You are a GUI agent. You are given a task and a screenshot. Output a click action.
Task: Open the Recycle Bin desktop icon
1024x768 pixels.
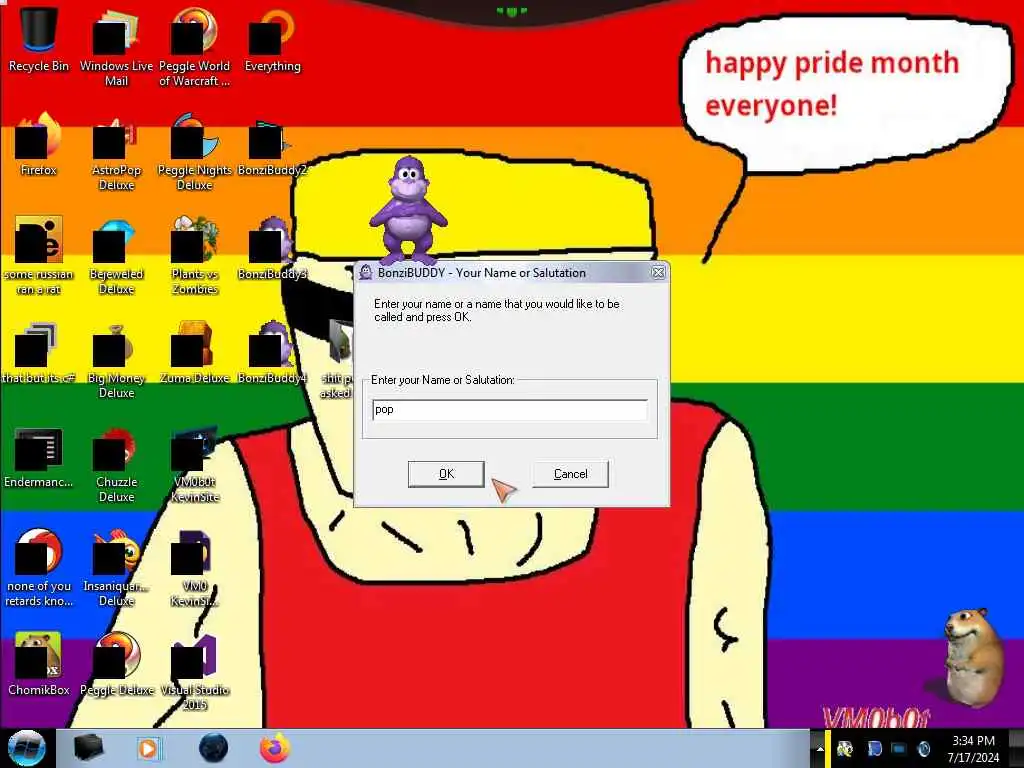click(x=38, y=39)
